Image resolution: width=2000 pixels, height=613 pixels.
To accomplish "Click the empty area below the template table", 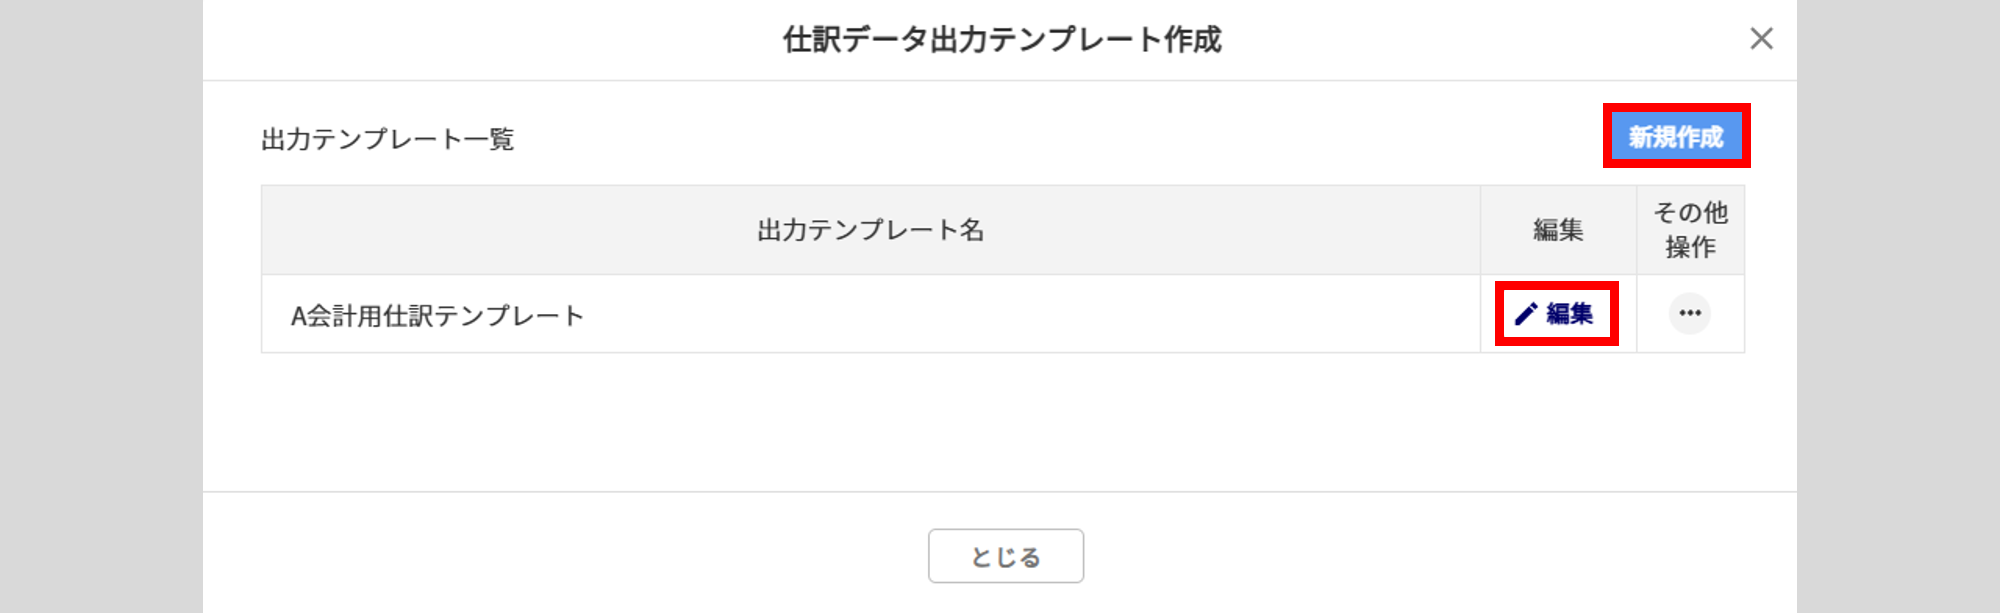I will [x=1000, y=420].
